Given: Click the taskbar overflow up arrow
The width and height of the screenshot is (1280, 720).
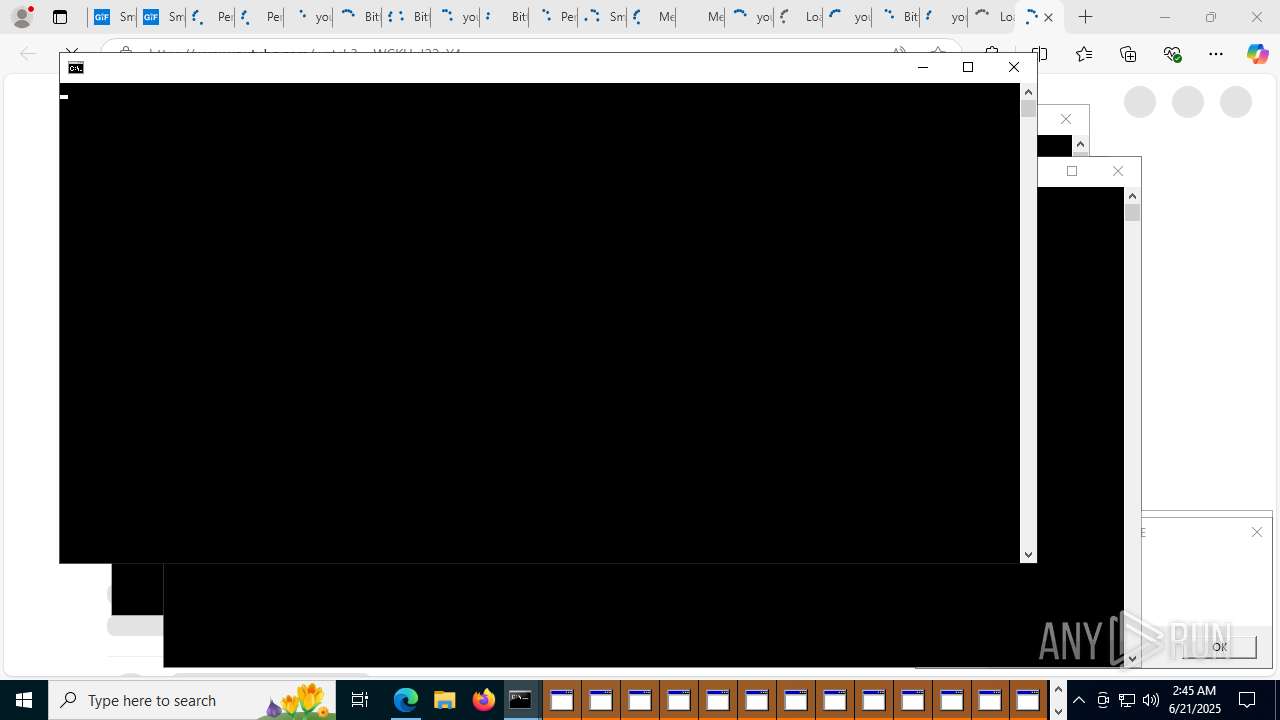Looking at the screenshot, I should [1058, 690].
